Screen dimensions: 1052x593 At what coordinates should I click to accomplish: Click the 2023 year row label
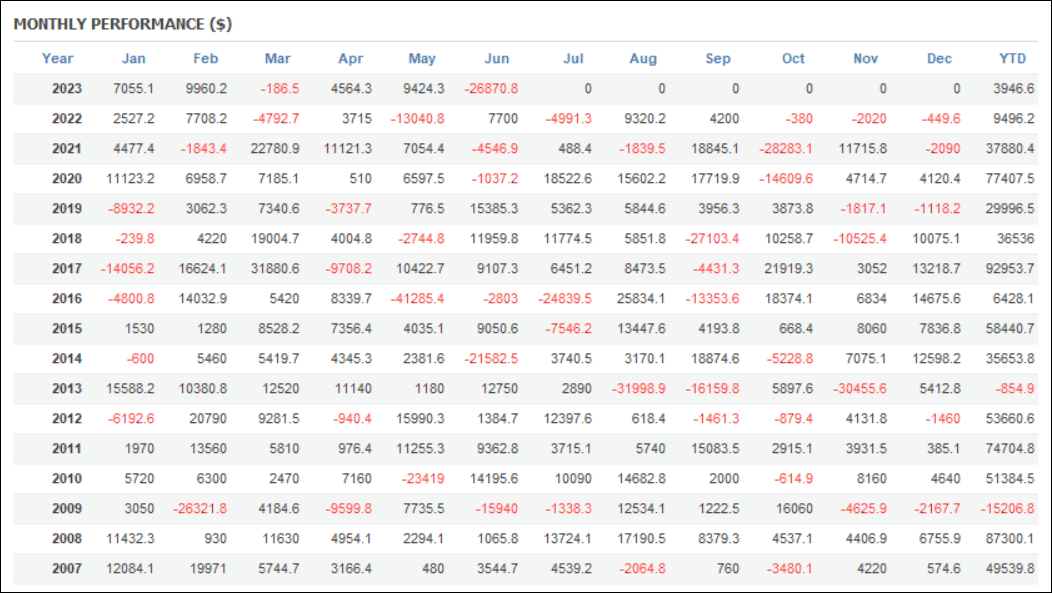click(67, 89)
